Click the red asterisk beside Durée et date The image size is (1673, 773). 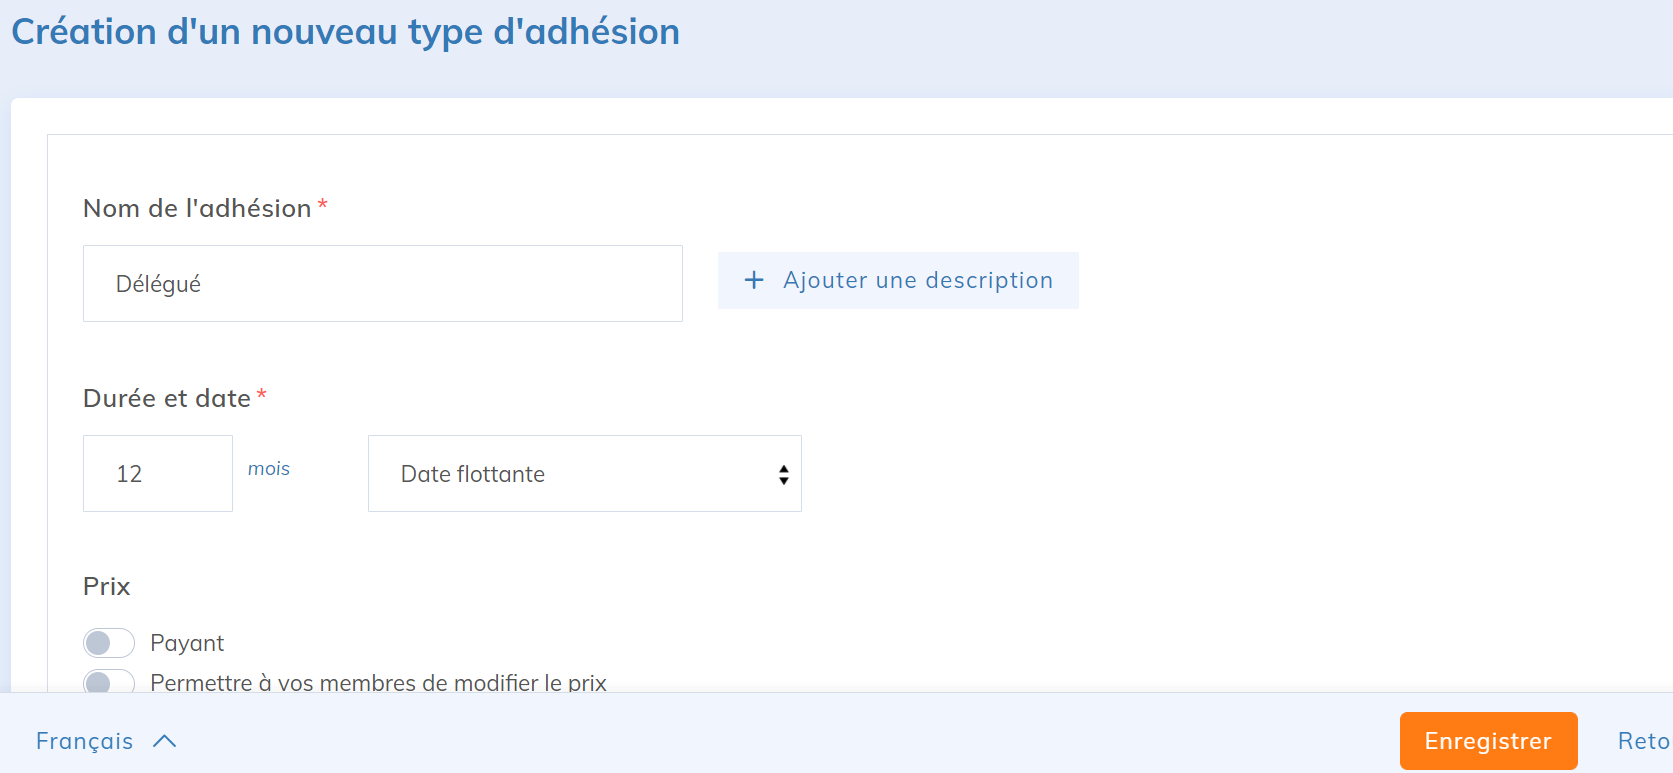click(x=262, y=395)
